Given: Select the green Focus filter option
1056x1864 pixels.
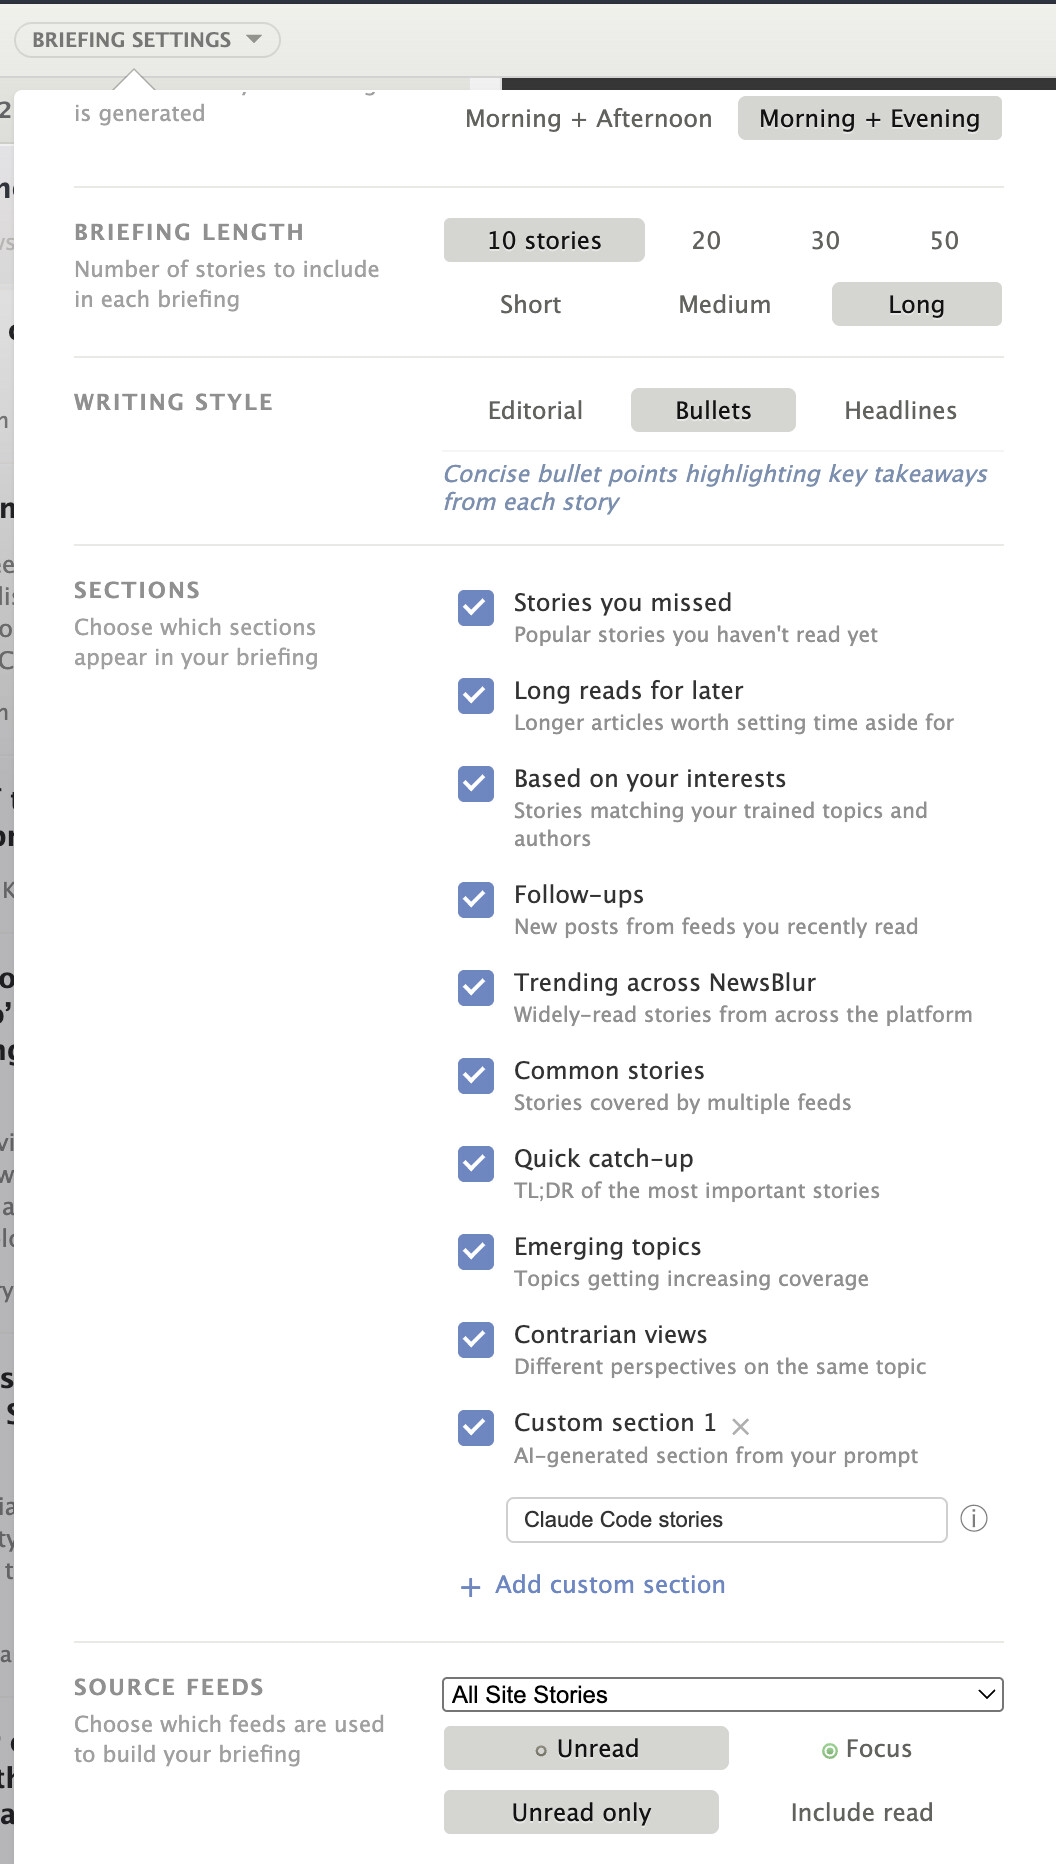Looking at the screenshot, I should coord(866,1749).
